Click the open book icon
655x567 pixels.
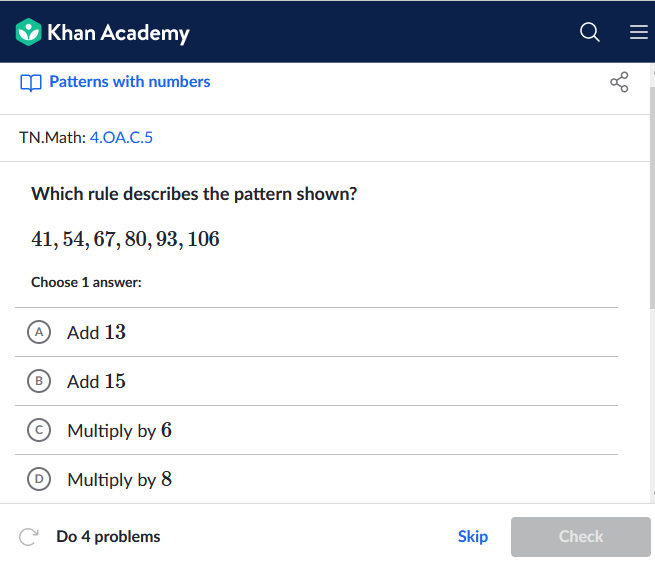click(31, 83)
